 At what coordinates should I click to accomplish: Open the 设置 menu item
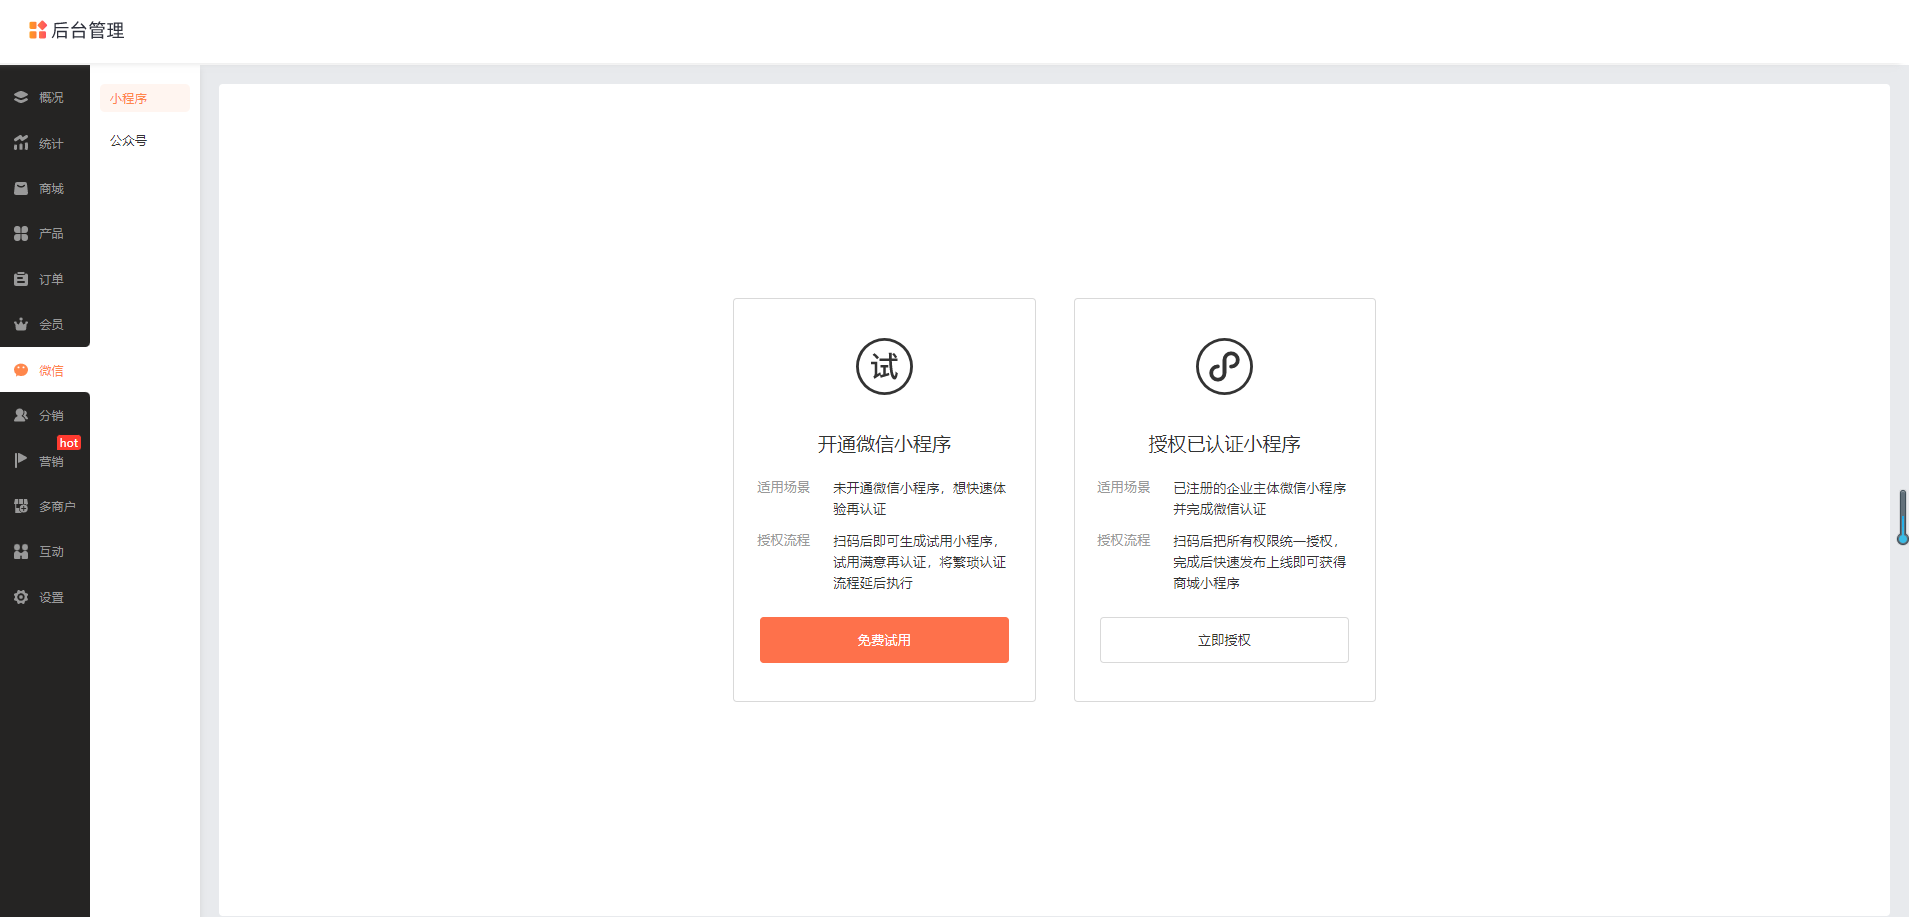point(45,597)
